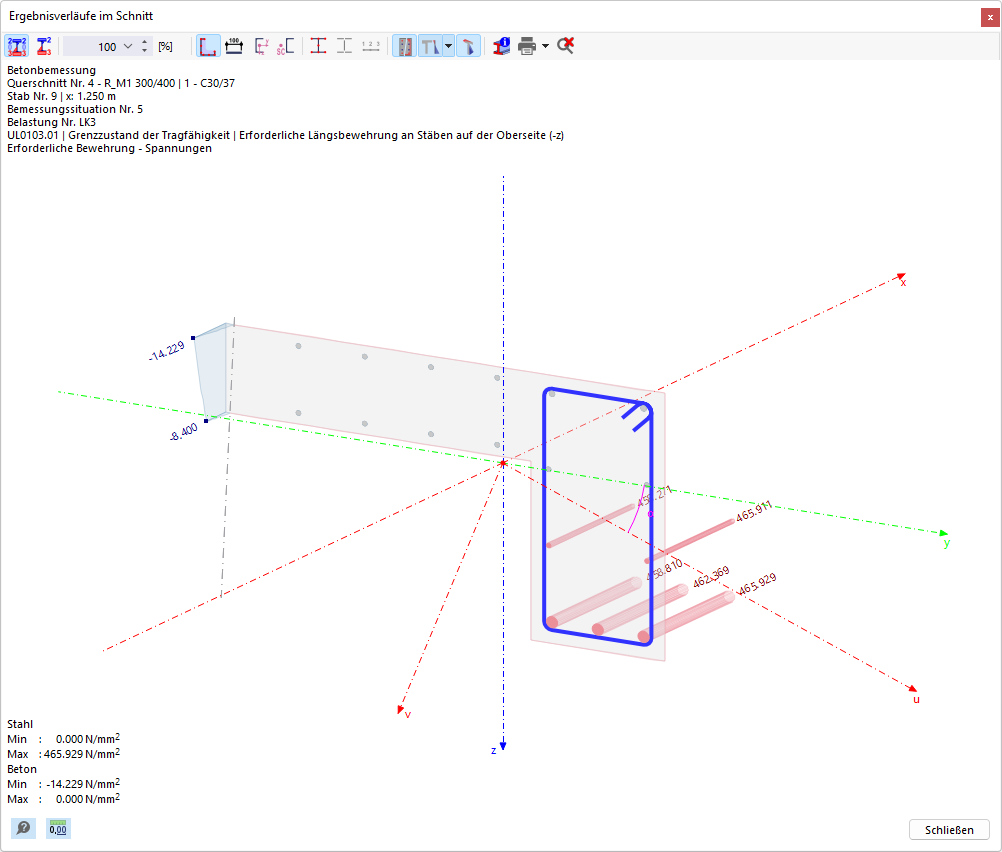The image size is (1002, 852).
Task: Open the help icon at bottom left
Action: [x=23, y=828]
